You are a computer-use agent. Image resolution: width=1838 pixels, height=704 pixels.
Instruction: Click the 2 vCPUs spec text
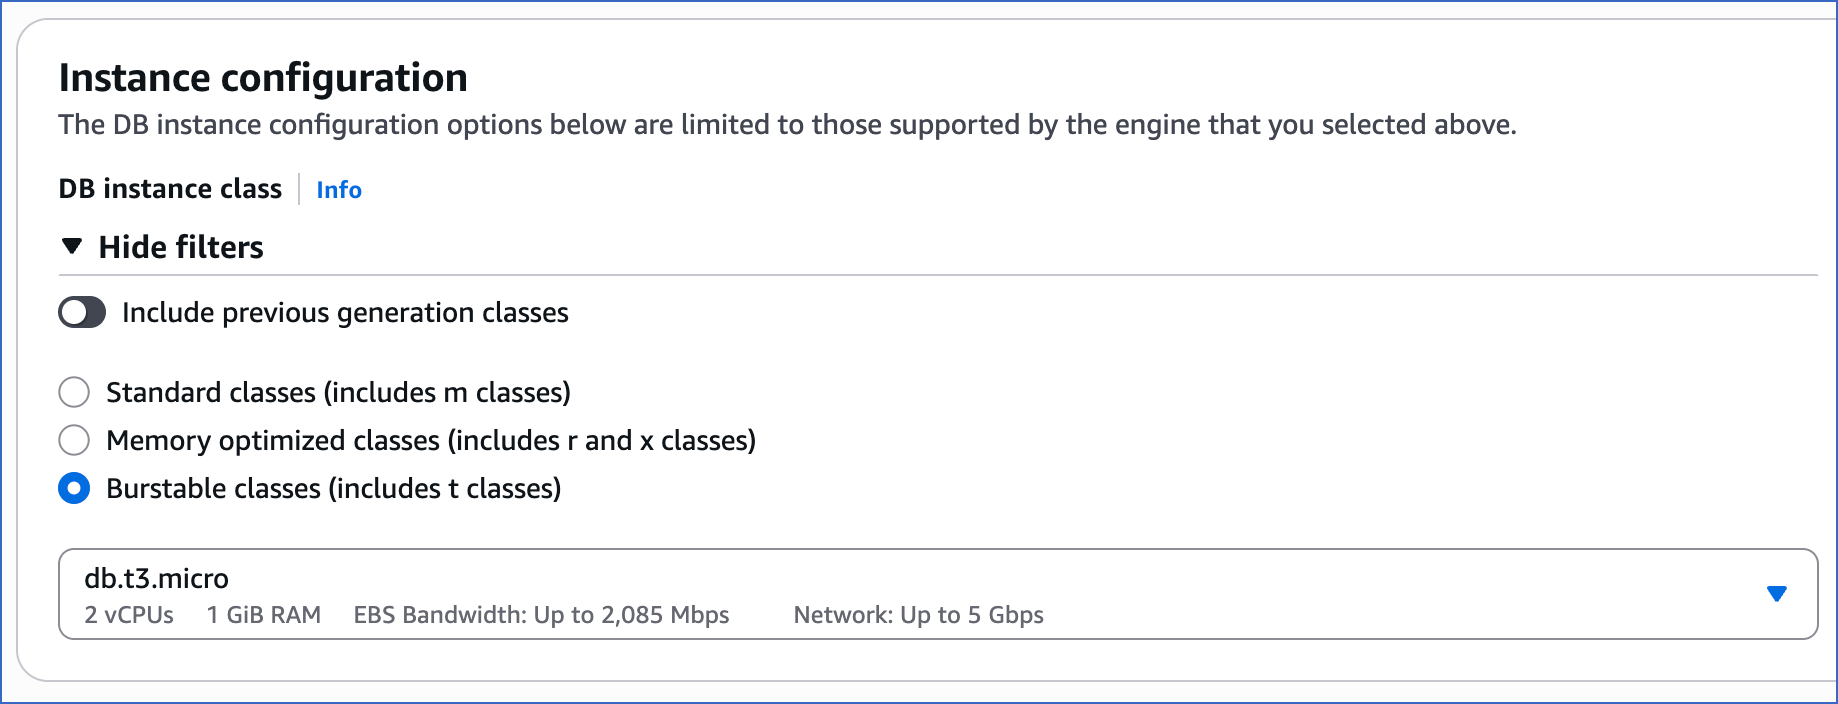click(129, 615)
